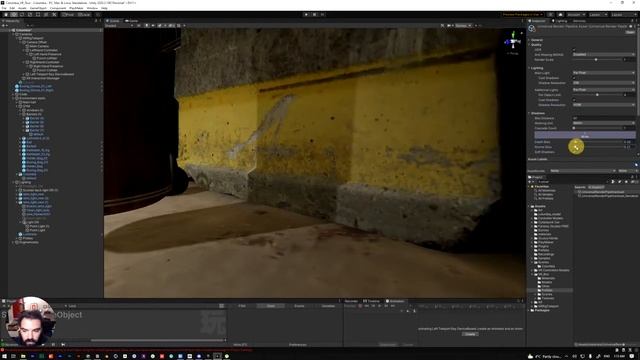Image resolution: width=640 pixels, height=360 pixels.
Task: Click the Step frame button
Action: coord(322,15)
